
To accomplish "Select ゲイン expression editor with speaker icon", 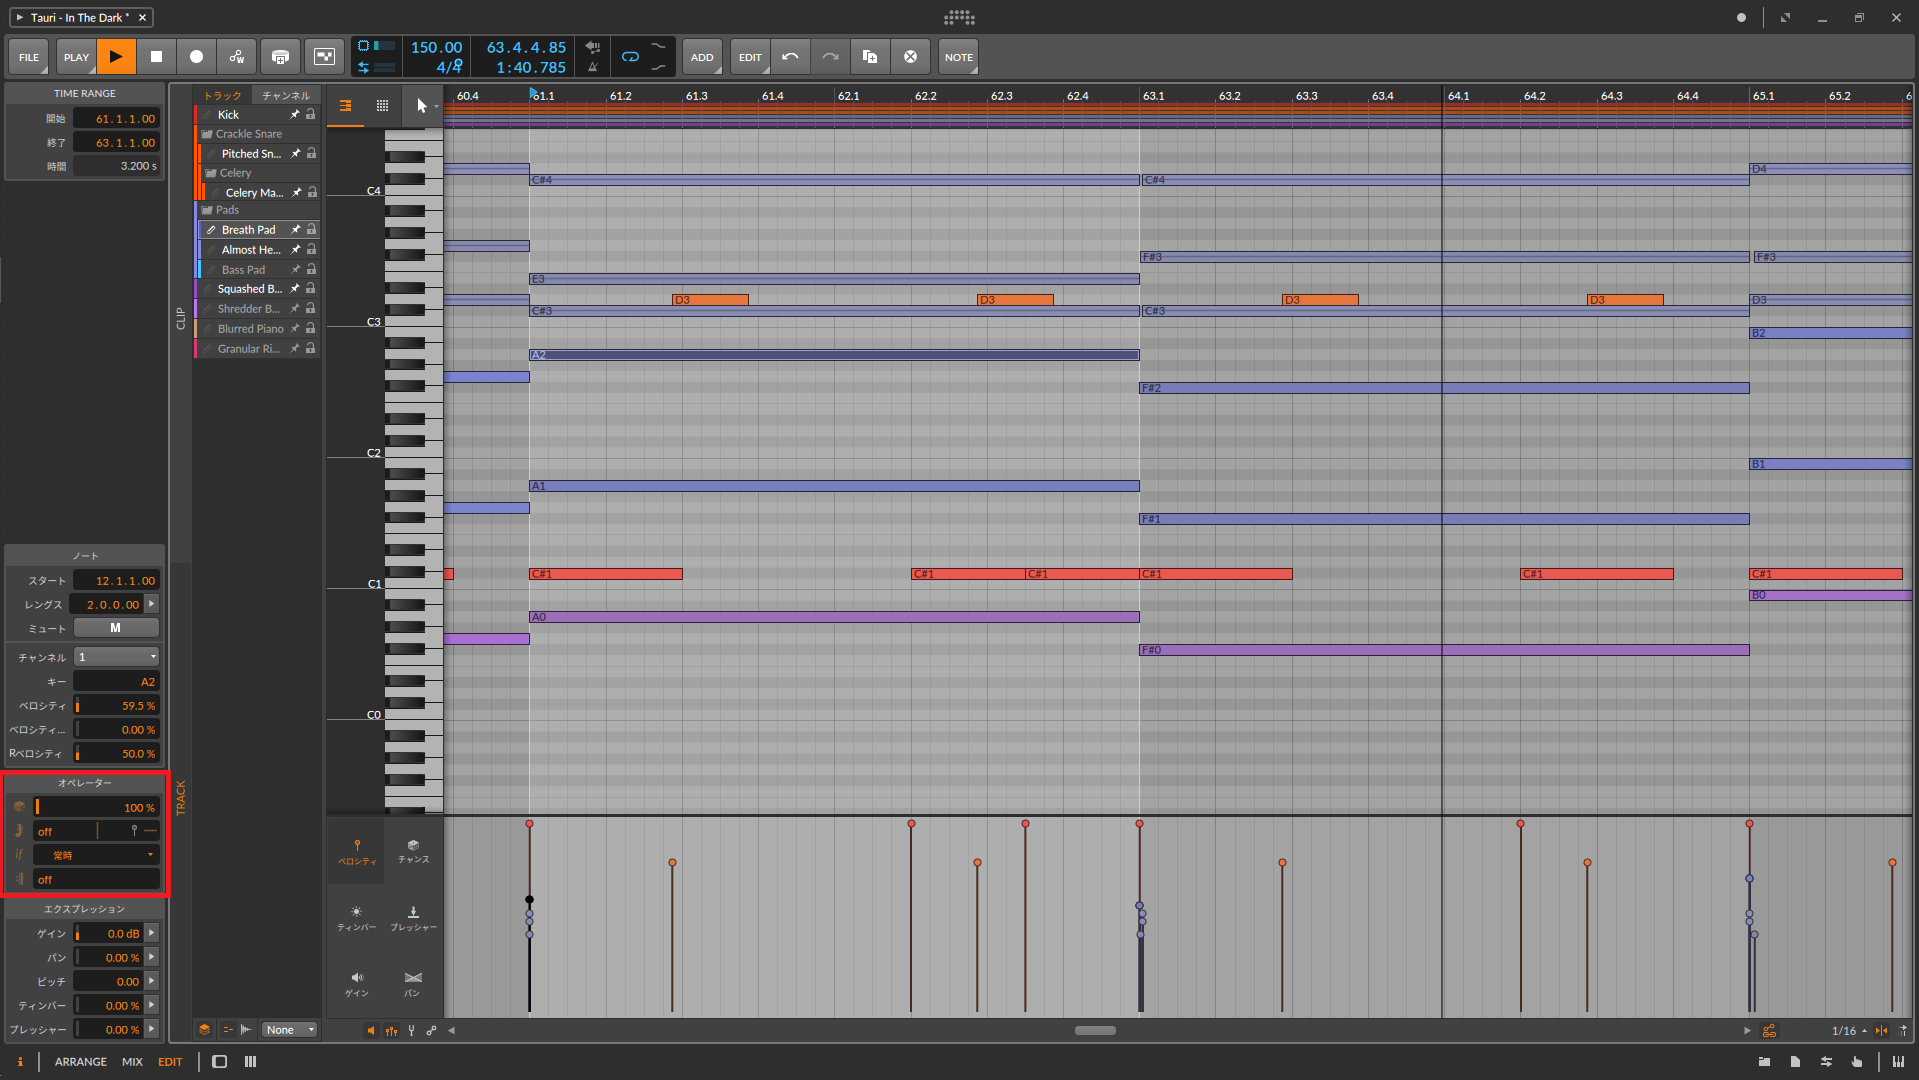I will [357, 984].
